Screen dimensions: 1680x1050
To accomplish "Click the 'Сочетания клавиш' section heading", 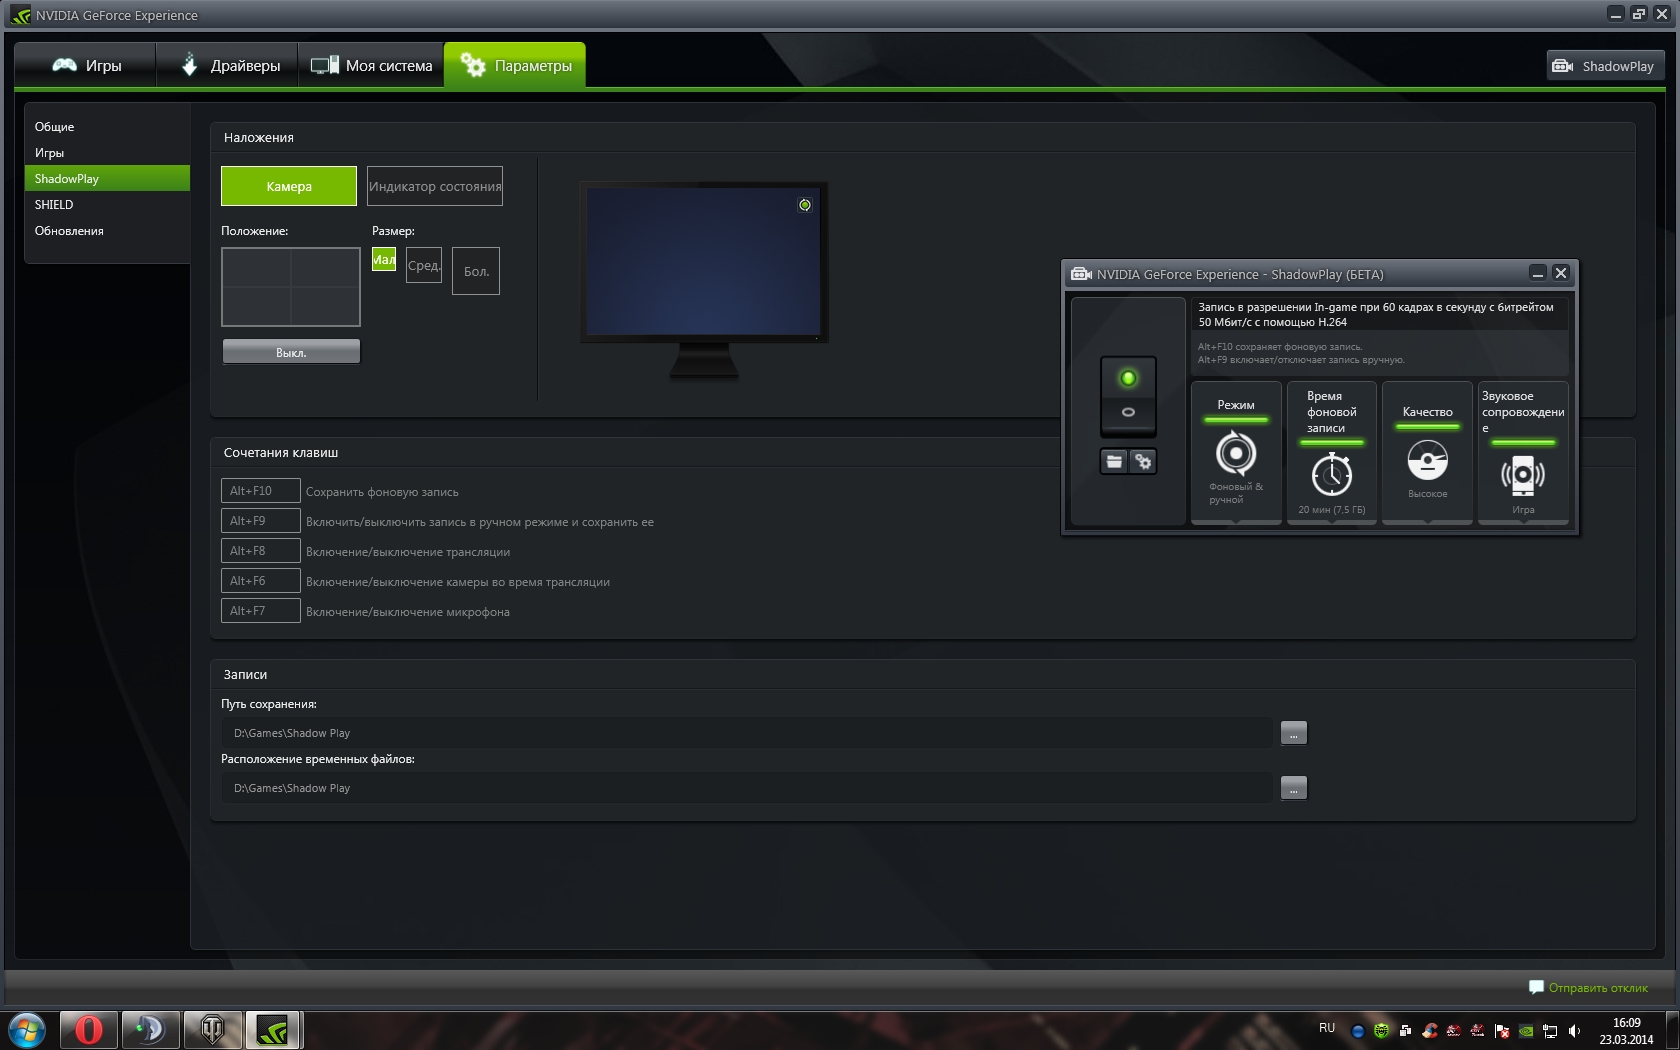I will pyautogui.click(x=281, y=453).
